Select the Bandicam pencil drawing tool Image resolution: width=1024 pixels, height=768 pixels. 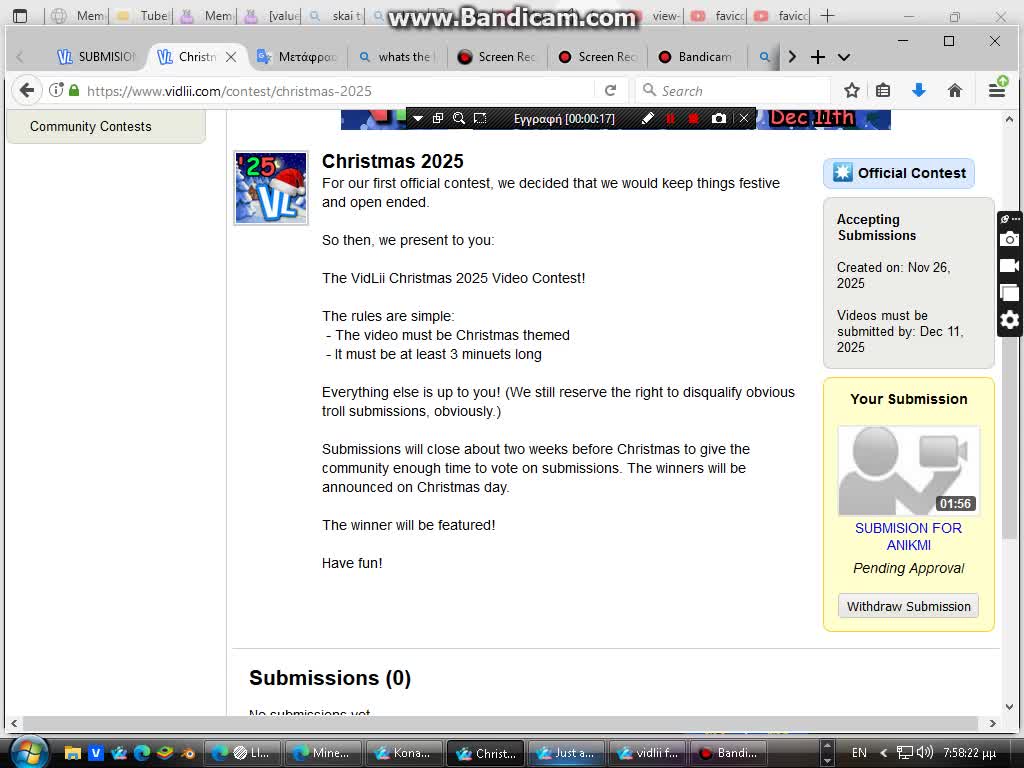click(x=647, y=118)
